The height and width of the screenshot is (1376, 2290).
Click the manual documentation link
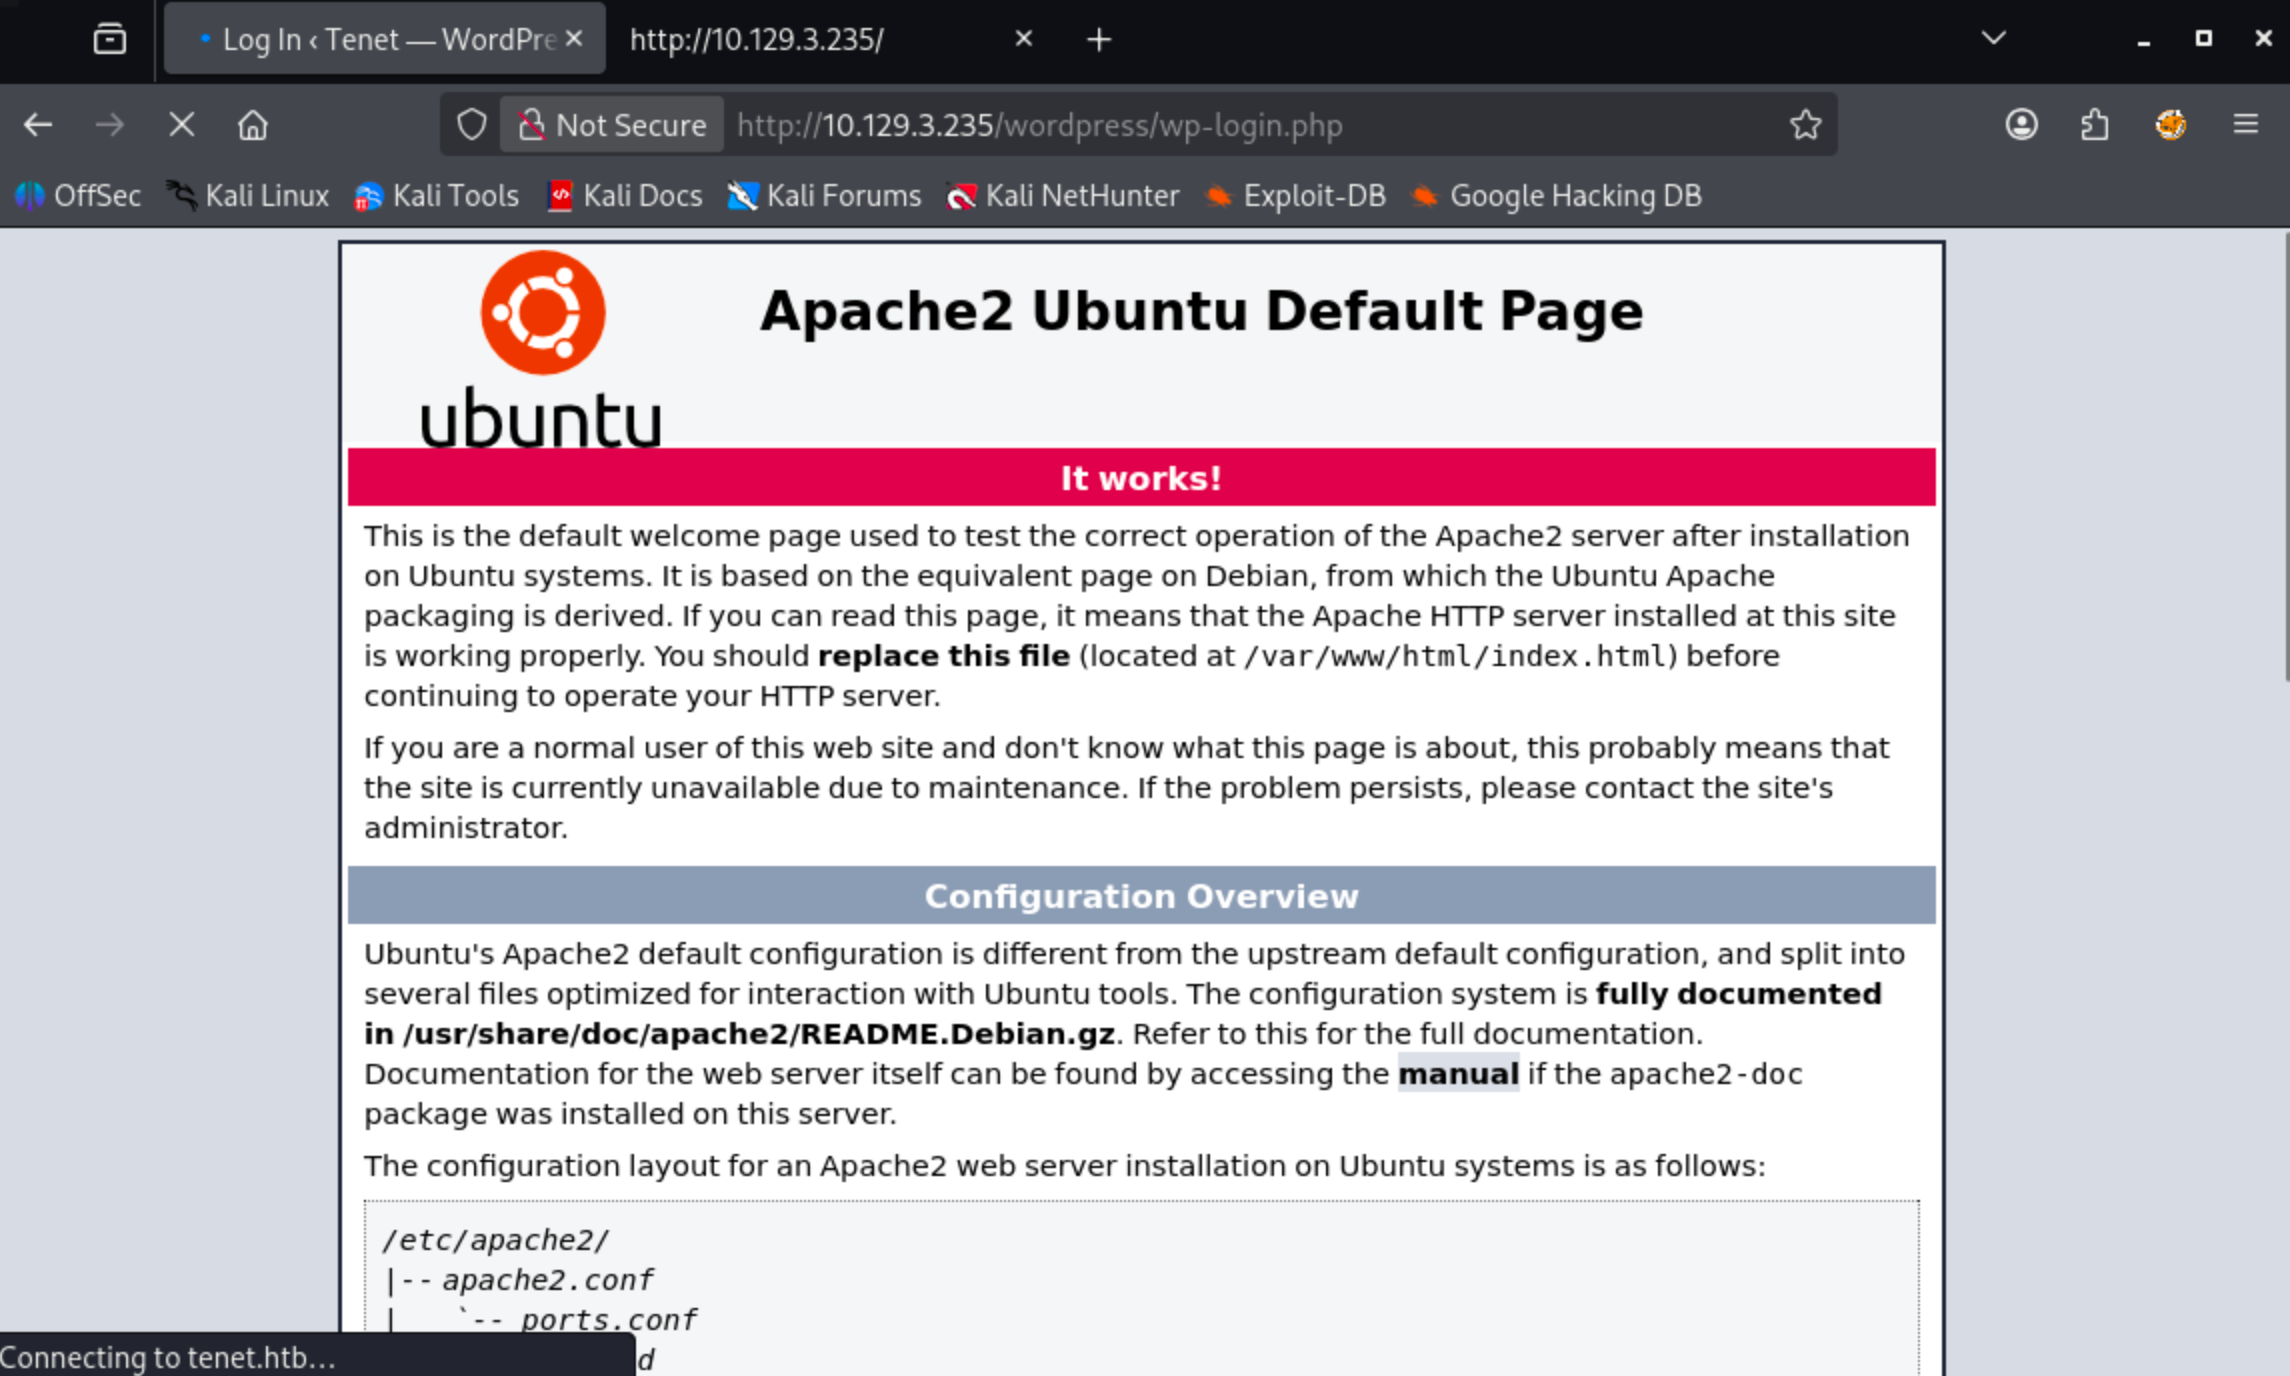(x=1457, y=1073)
